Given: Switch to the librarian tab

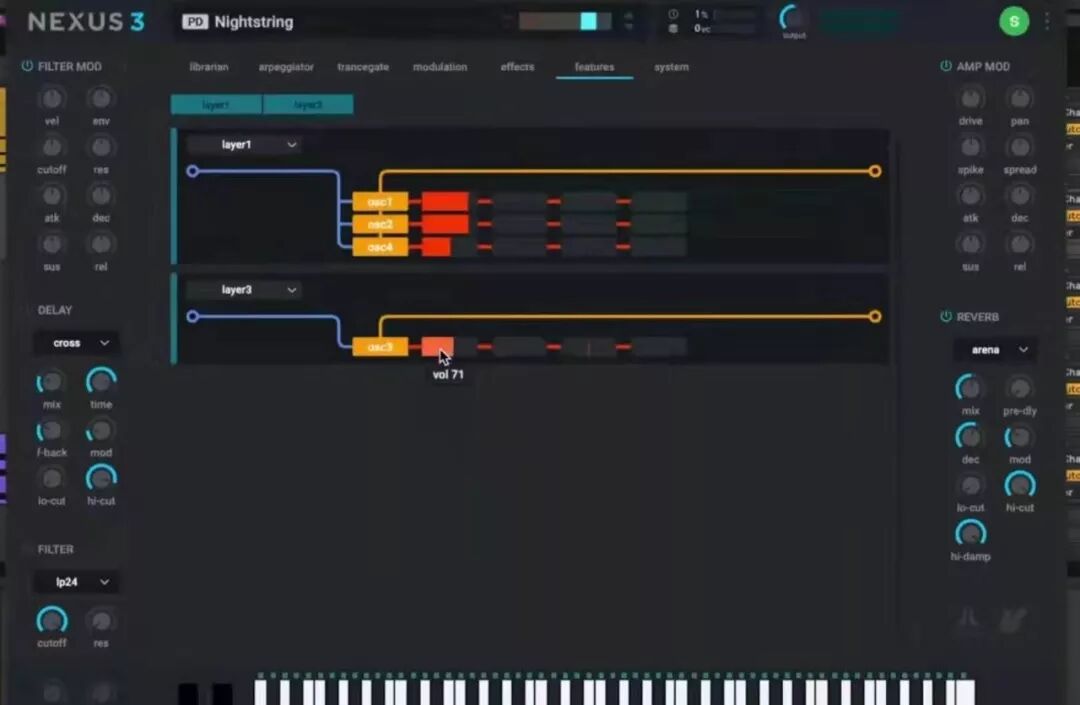Looking at the screenshot, I should coord(209,67).
